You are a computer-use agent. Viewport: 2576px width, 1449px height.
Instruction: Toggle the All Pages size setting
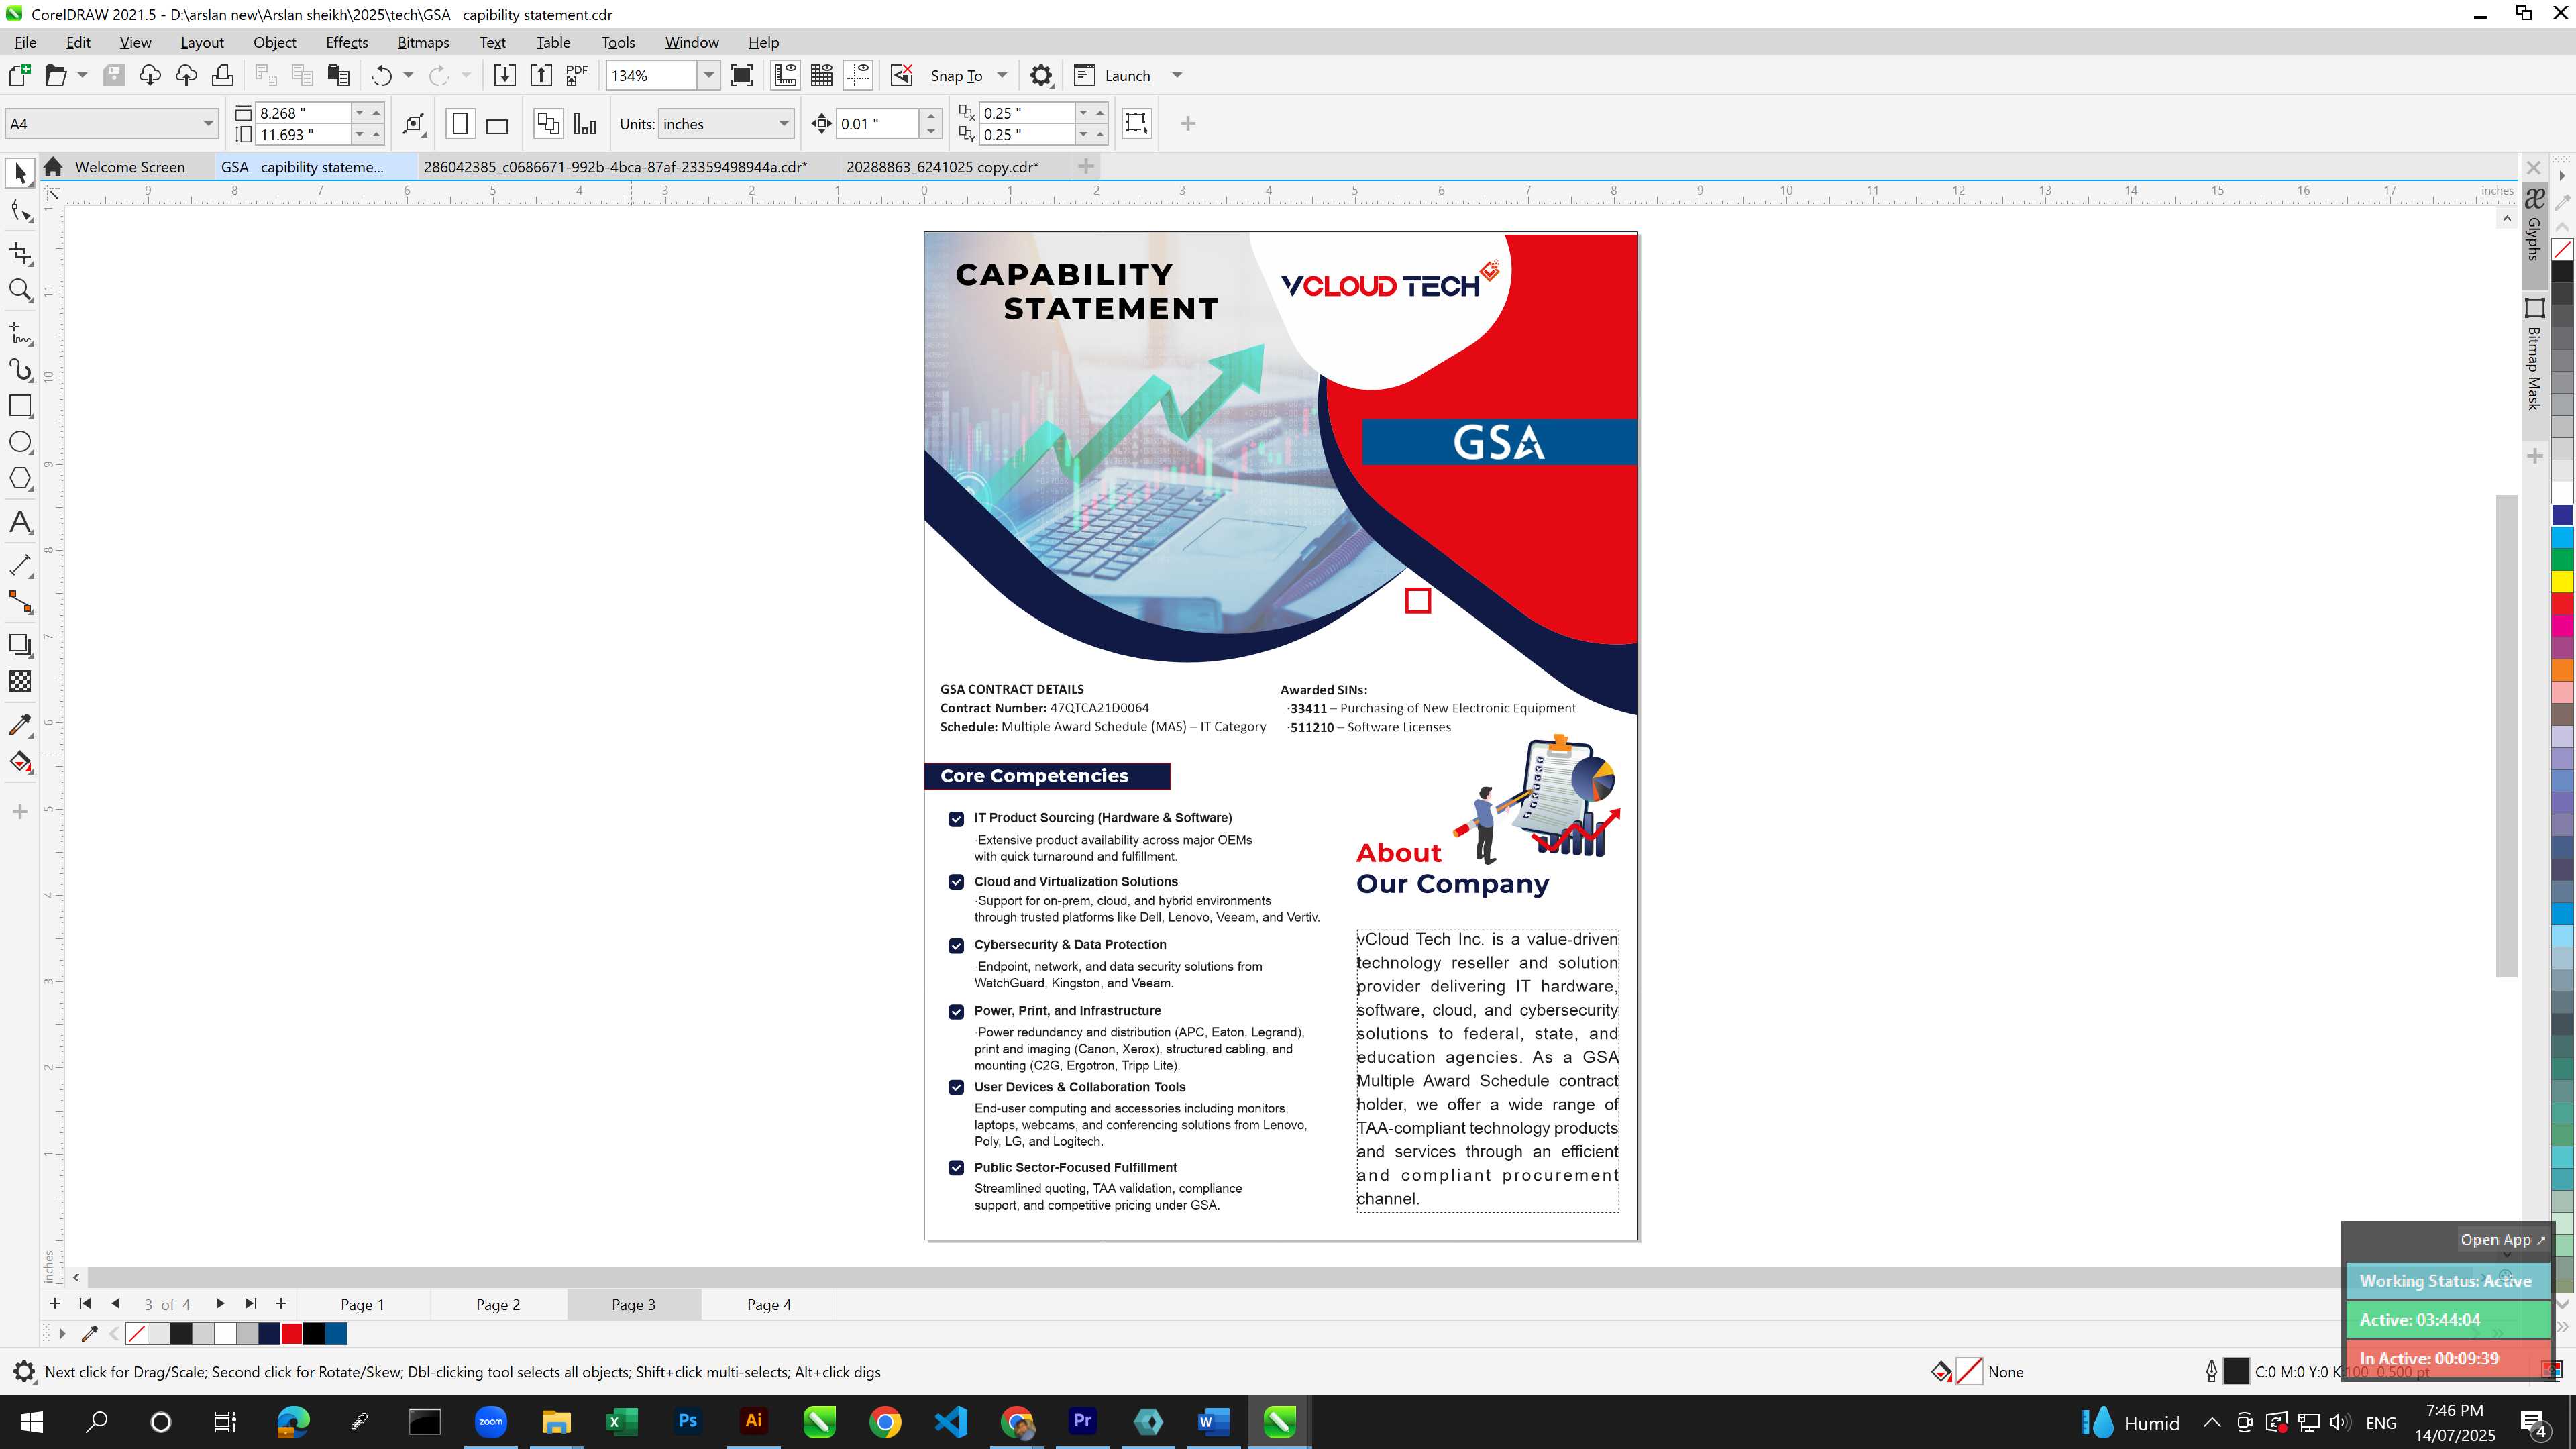pyautogui.click(x=548, y=124)
